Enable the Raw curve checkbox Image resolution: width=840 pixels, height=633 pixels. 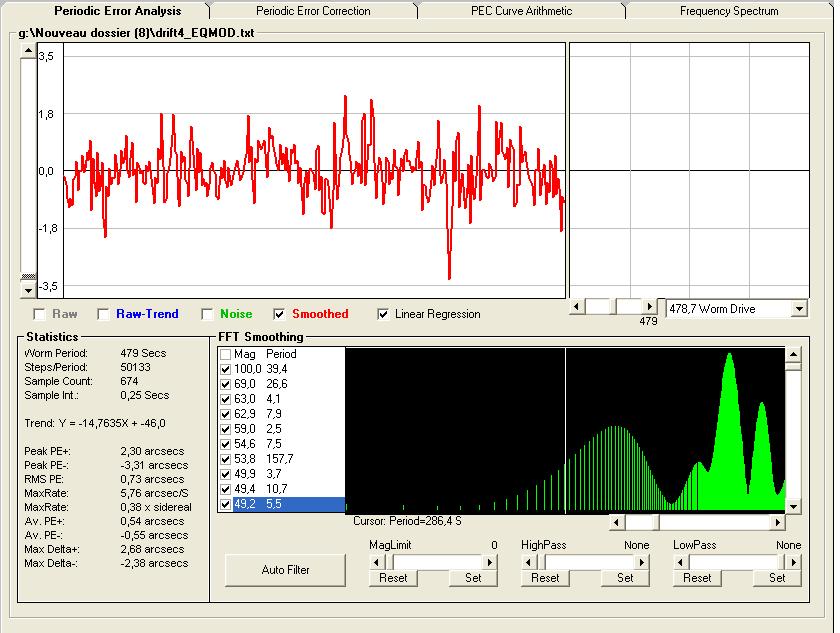click(39, 314)
